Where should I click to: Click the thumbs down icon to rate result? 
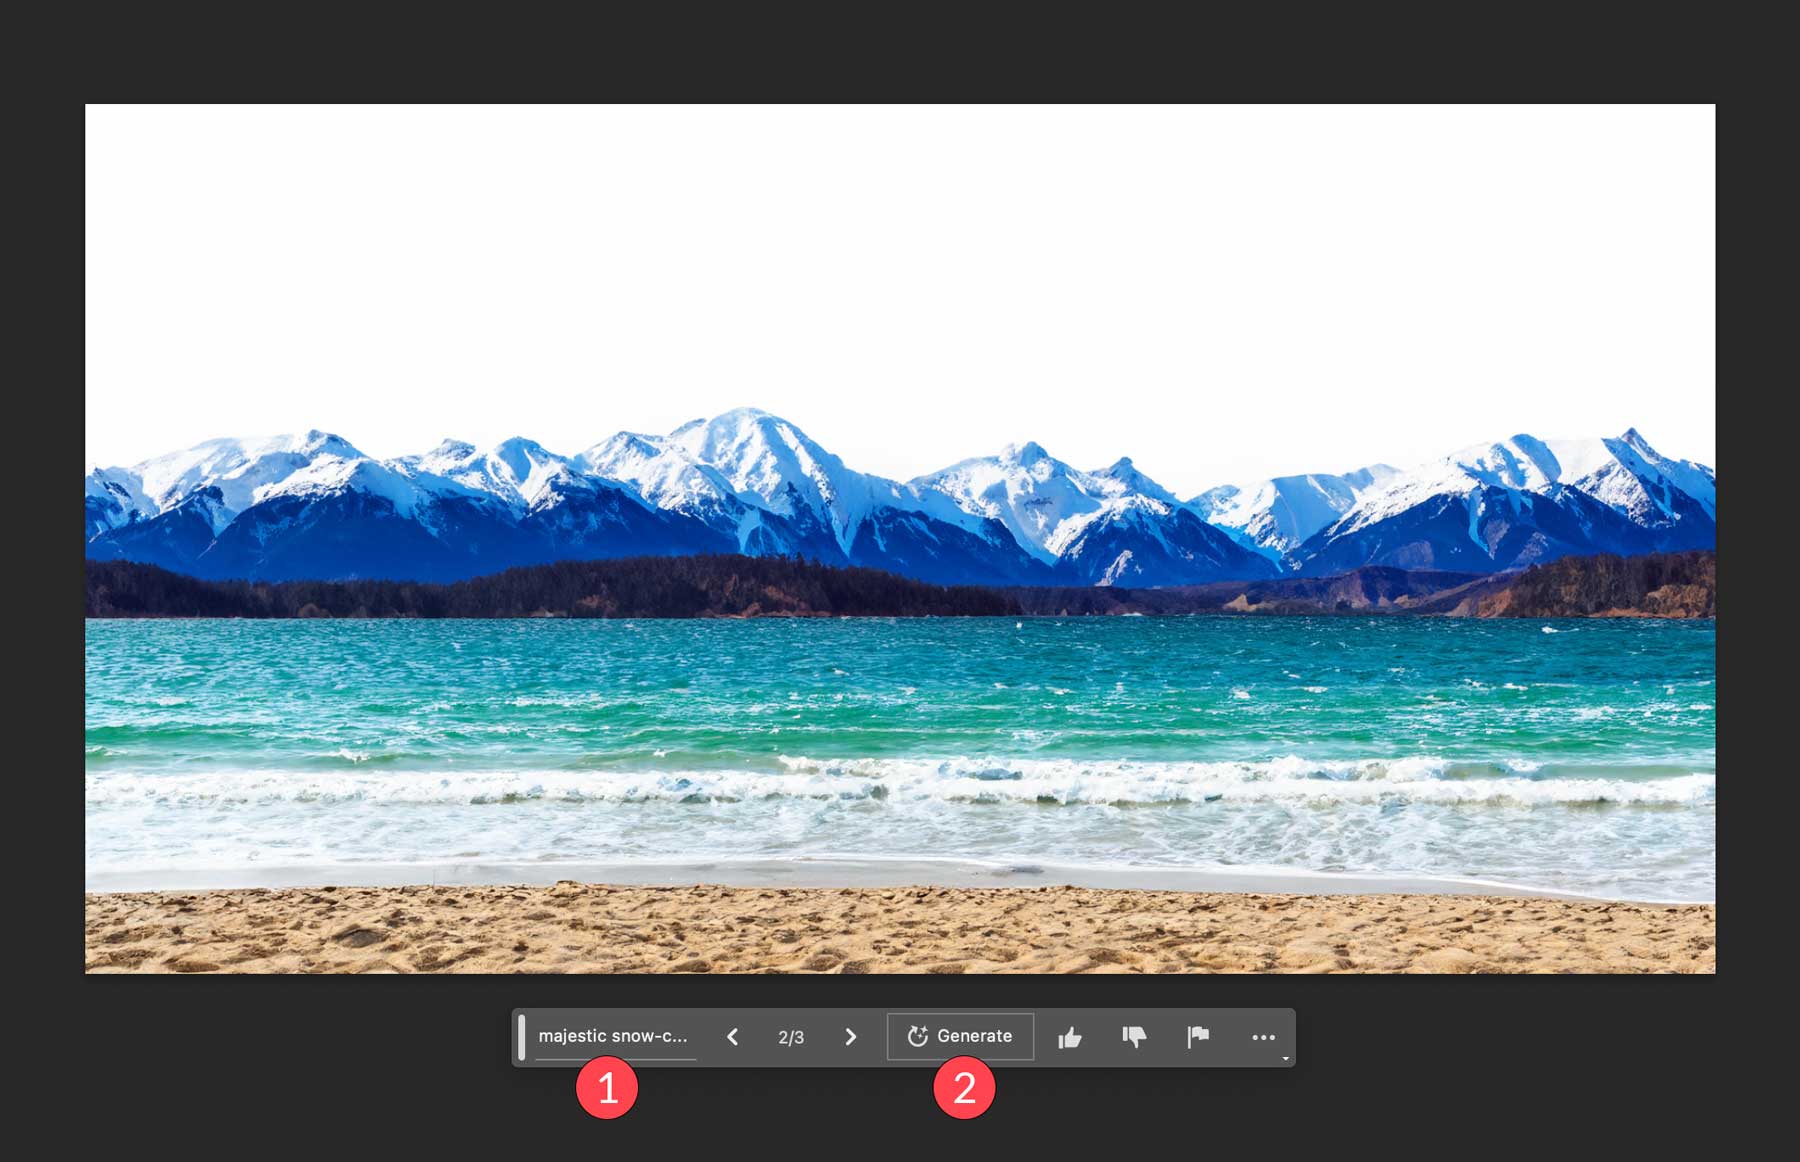coord(1134,1037)
